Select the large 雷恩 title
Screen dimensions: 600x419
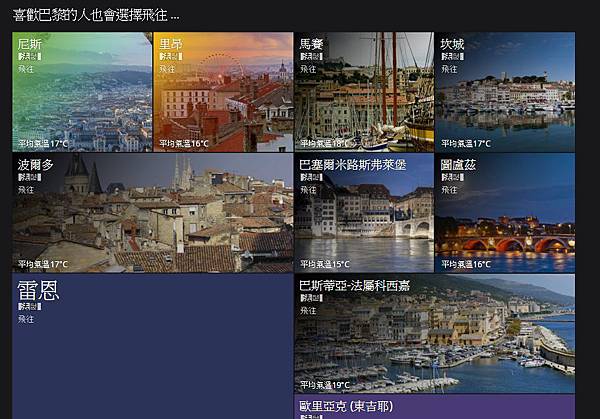tap(38, 290)
